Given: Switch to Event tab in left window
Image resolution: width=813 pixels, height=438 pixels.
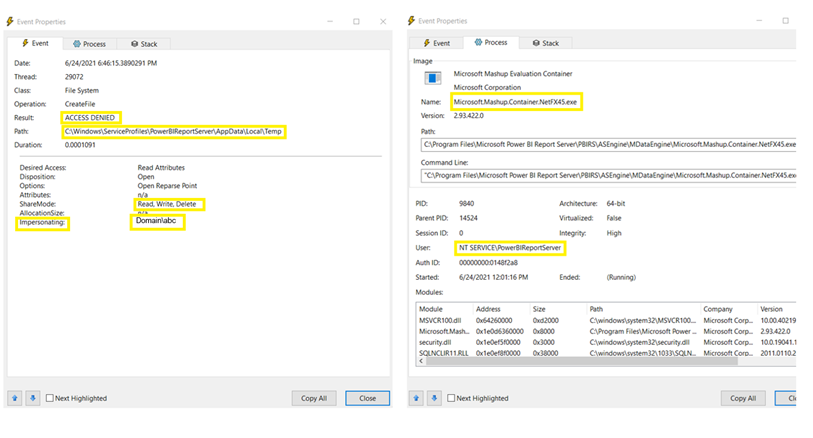Looking at the screenshot, I should (35, 44).
